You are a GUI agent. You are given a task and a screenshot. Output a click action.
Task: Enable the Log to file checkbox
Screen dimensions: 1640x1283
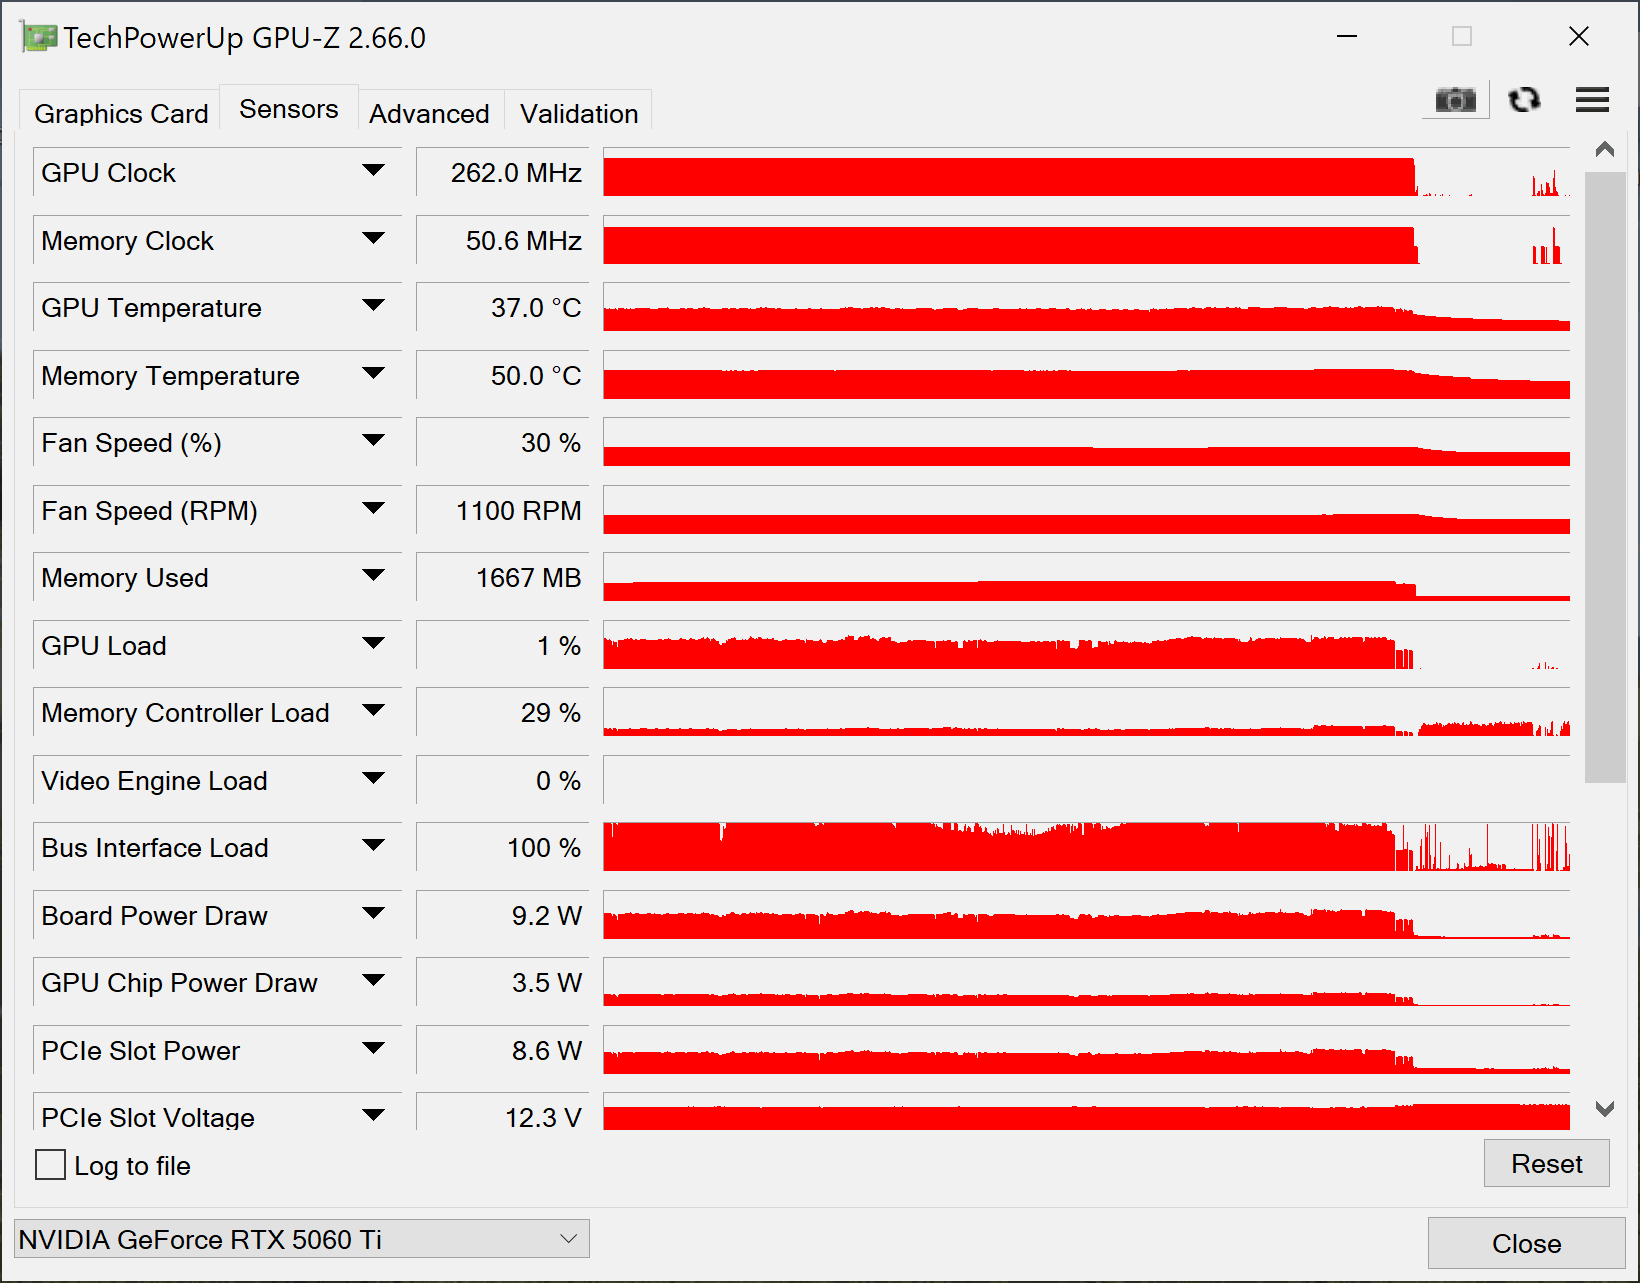click(50, 1165)
